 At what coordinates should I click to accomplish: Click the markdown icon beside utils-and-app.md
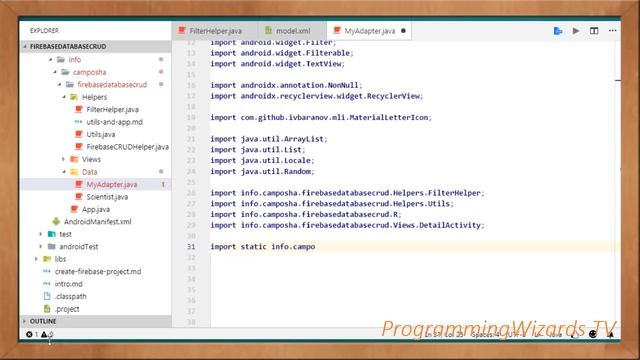(x=78, y=122)
